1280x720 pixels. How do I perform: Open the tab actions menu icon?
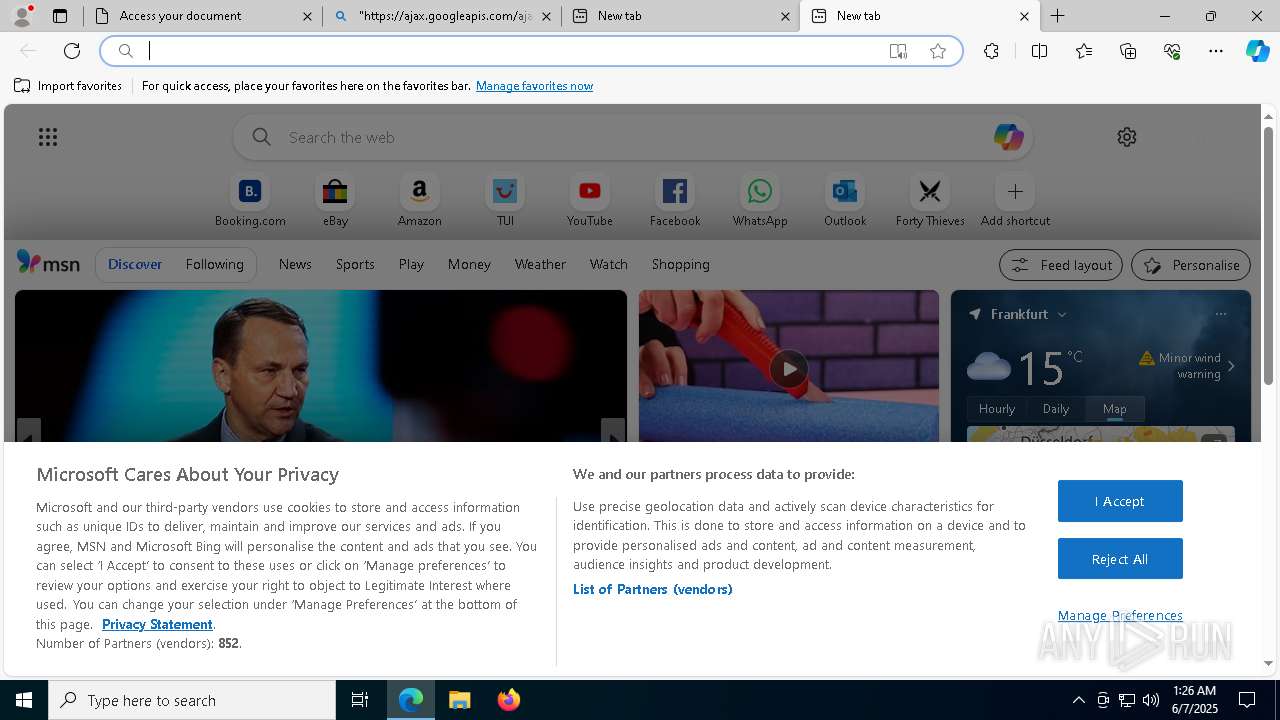[60, 16]
